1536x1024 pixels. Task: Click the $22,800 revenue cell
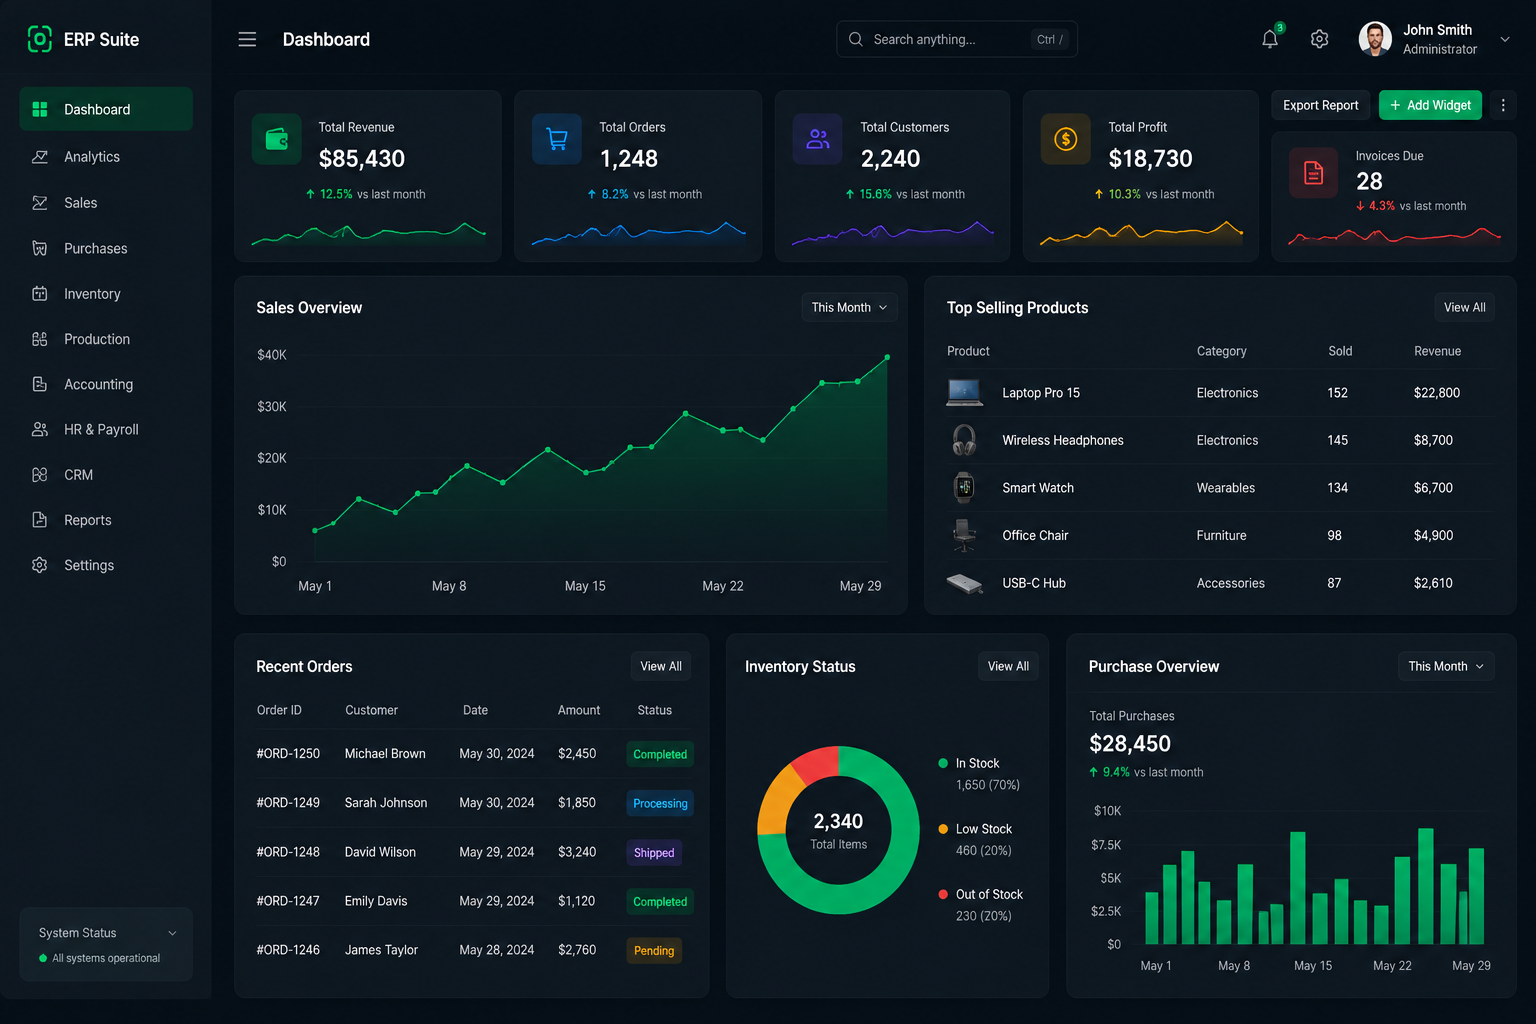(x=1437, y=393)
